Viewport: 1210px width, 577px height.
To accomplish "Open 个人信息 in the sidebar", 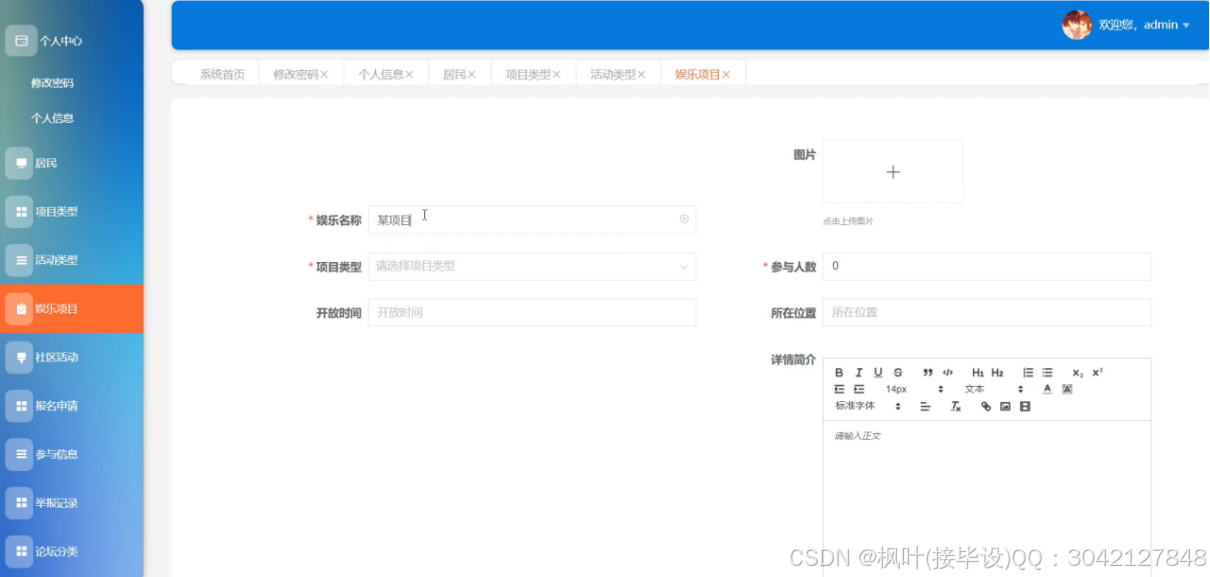I will (52, 118).
